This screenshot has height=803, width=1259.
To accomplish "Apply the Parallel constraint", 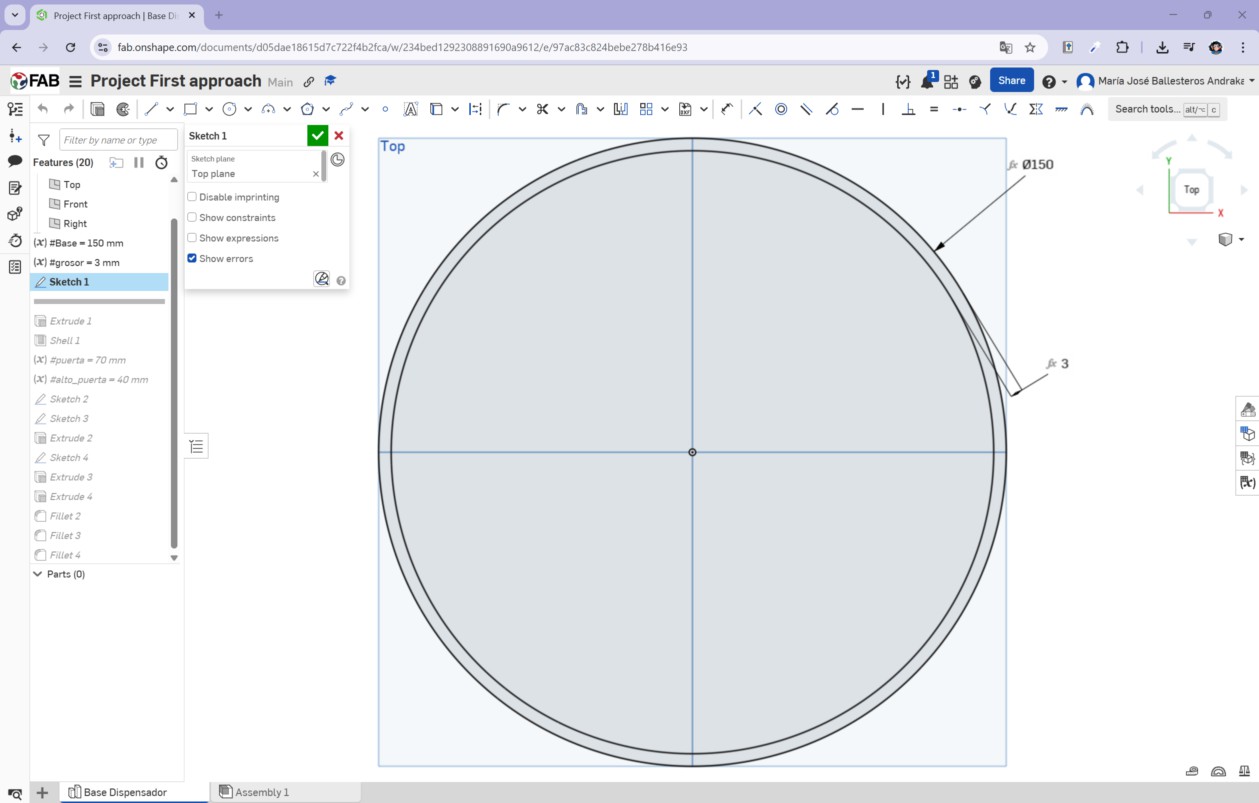I will coord(806,109).
